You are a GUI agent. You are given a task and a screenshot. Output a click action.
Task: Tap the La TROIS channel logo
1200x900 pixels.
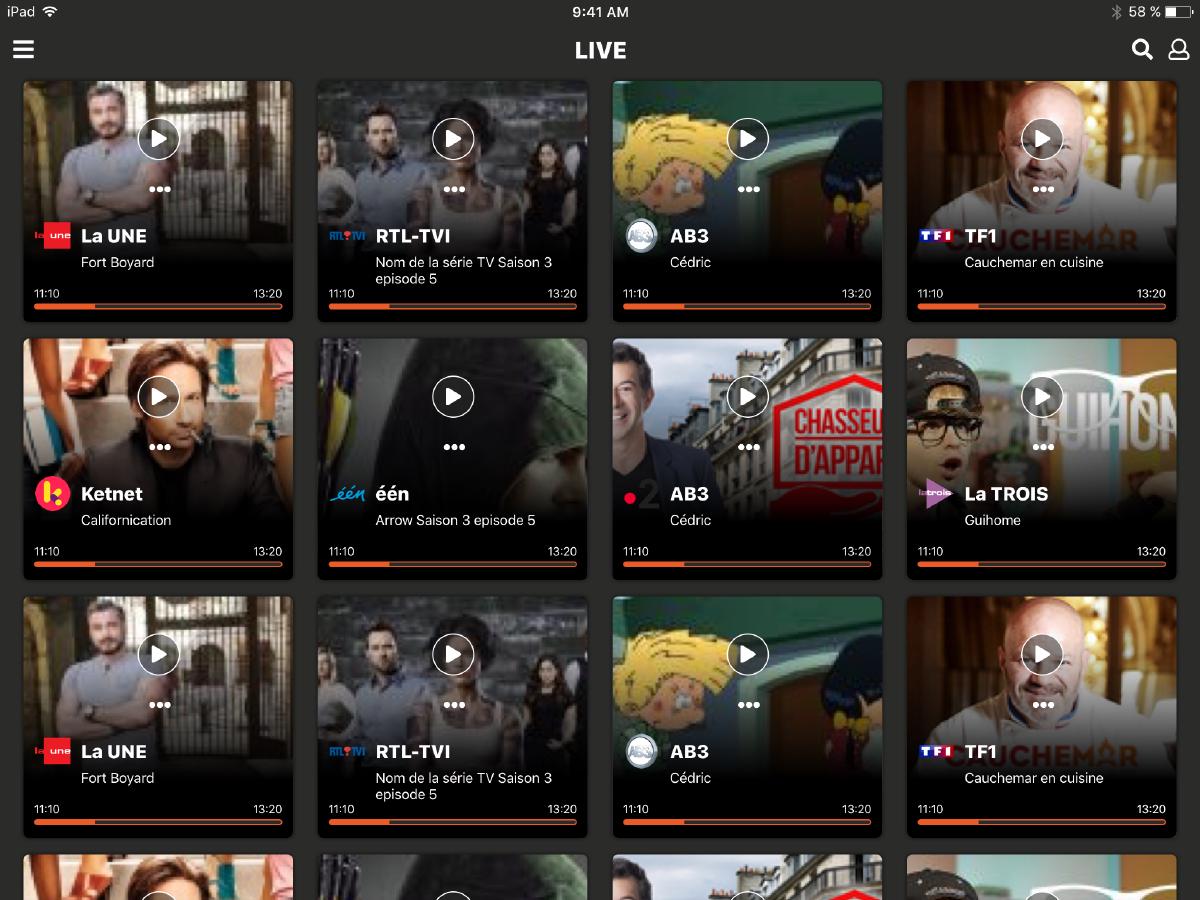pos(936,494)
